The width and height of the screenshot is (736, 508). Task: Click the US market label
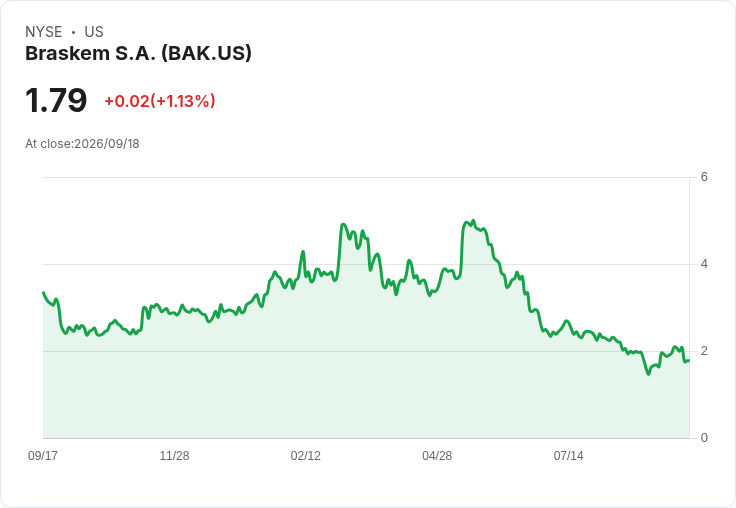tap(94, 32)
